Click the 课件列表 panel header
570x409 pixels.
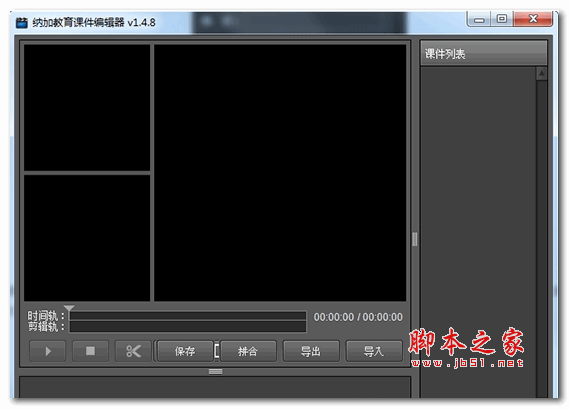point(483,53)
